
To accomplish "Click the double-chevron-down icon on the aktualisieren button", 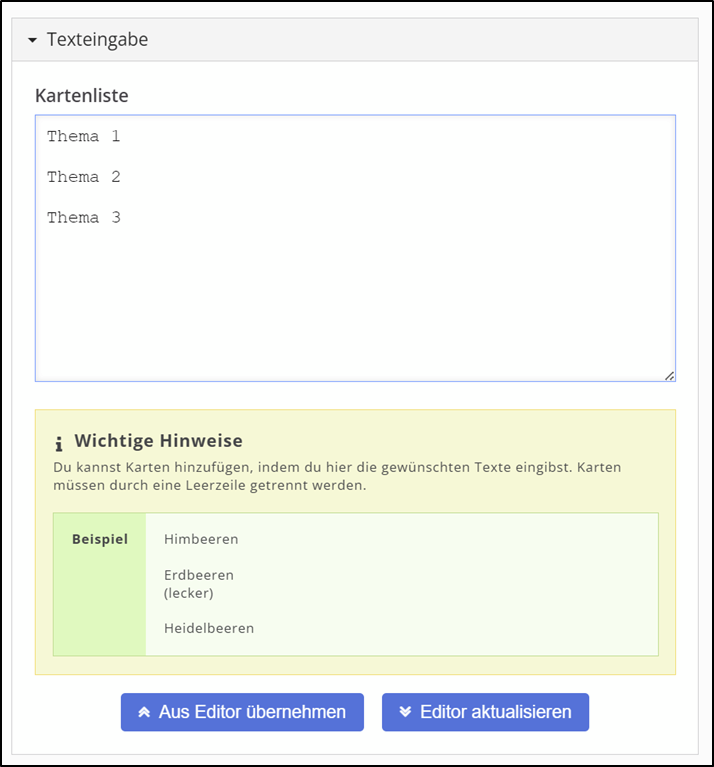I will tap(405, 712).
